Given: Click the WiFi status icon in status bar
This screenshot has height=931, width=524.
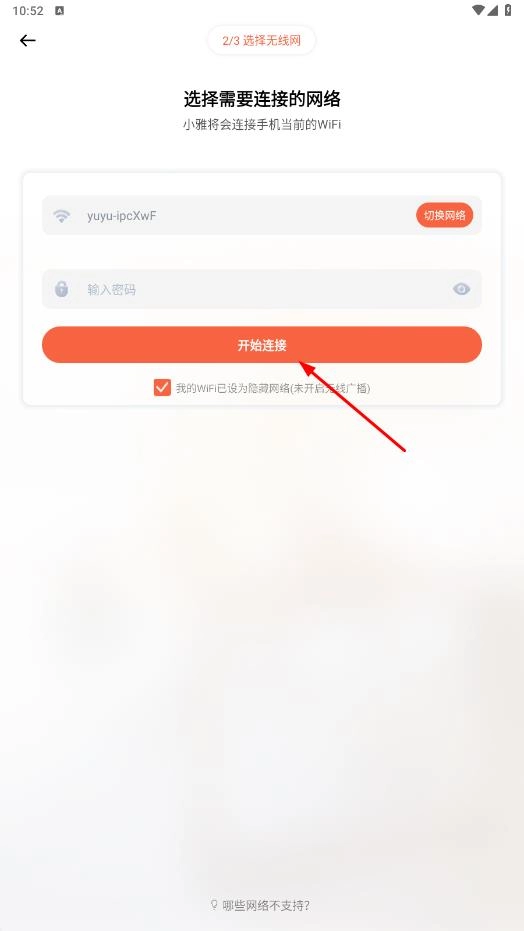Looking at the screenshot, I should click(x=478, y=10).
